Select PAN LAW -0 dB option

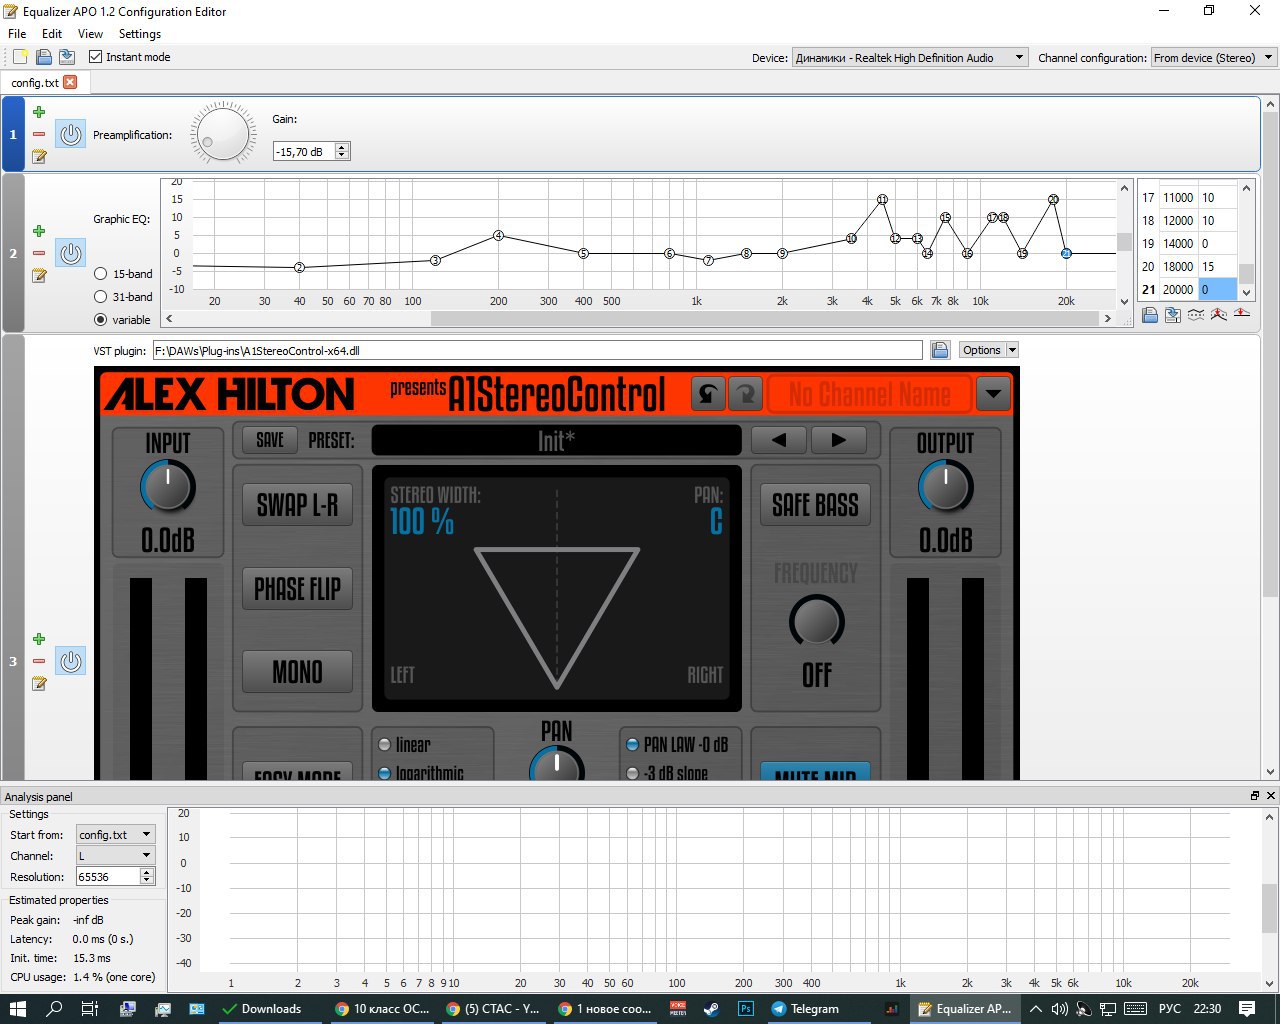pyautogui.click(x=632, y=745)
